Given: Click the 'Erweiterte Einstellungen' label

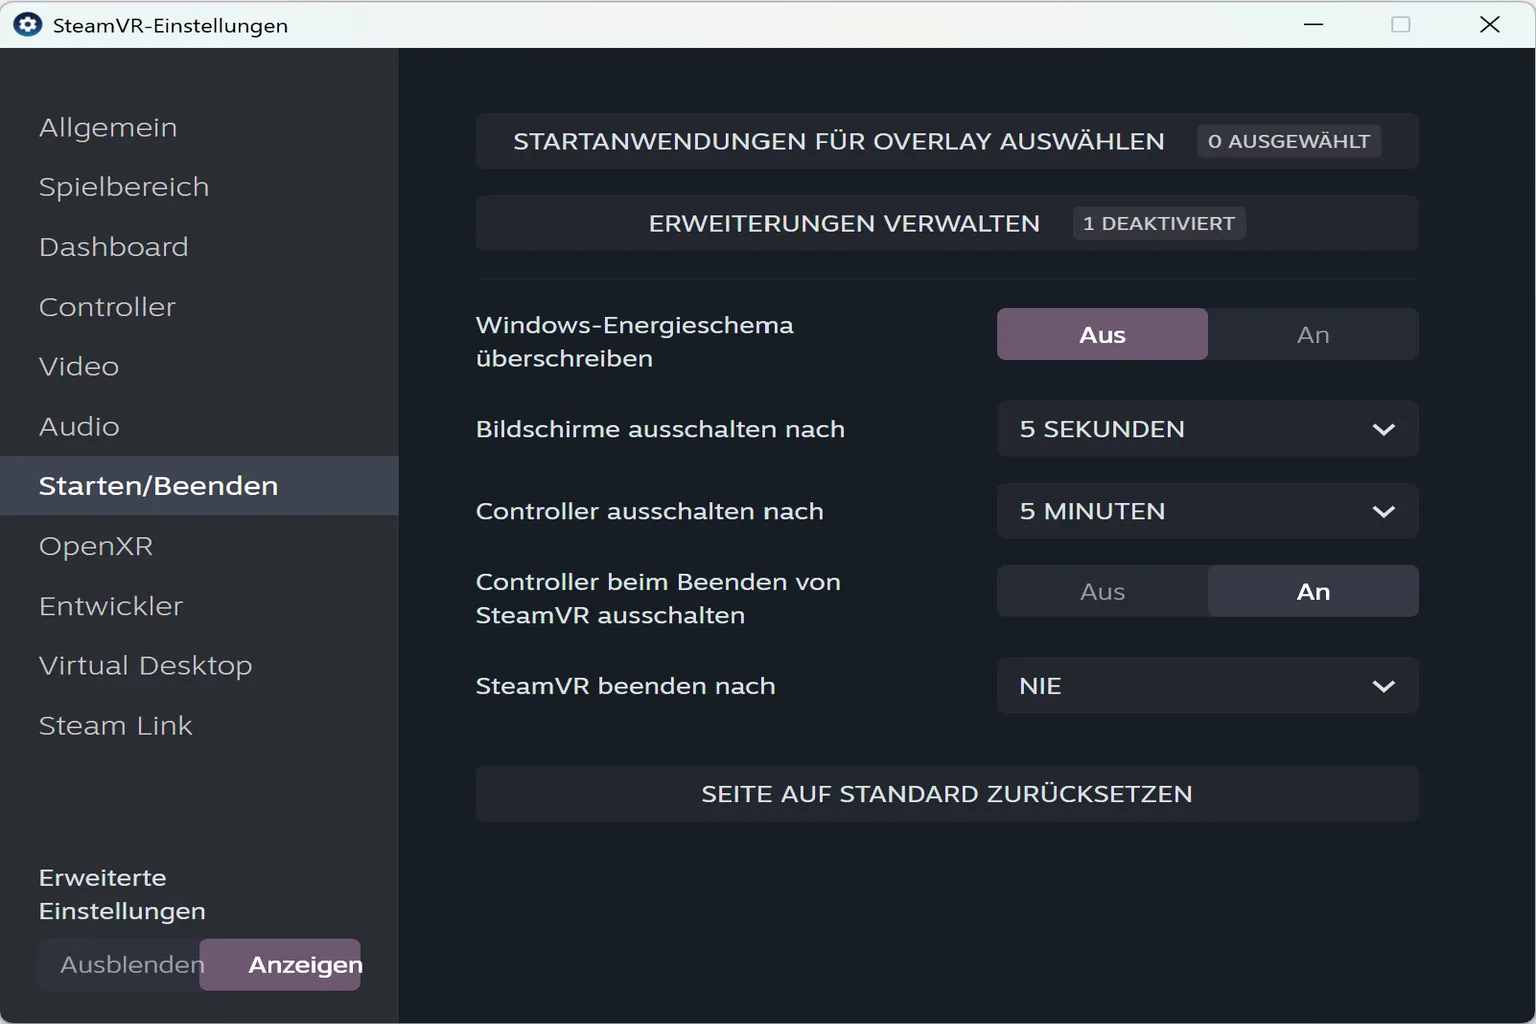Looking at the screenshot, I should (x=122, y=894).
